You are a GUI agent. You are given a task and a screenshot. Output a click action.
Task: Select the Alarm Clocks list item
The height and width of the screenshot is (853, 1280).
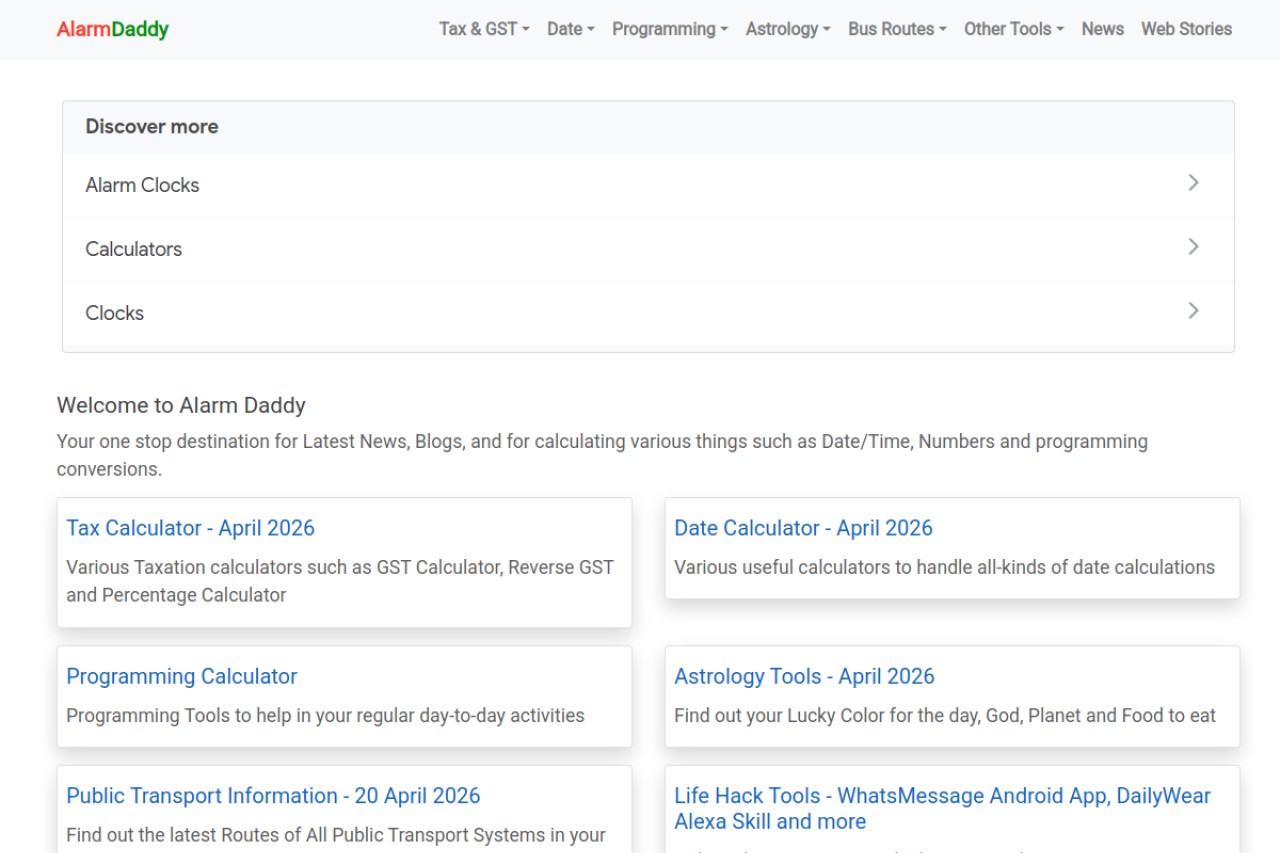(142, 185)
